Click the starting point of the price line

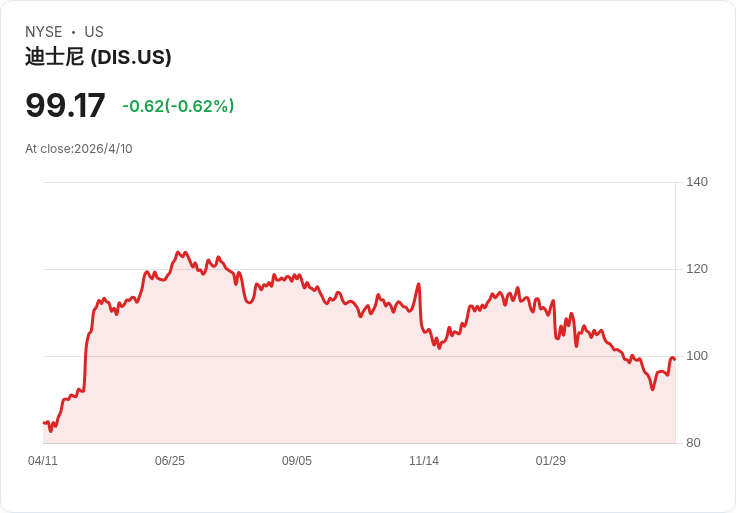tap(44, 423)
